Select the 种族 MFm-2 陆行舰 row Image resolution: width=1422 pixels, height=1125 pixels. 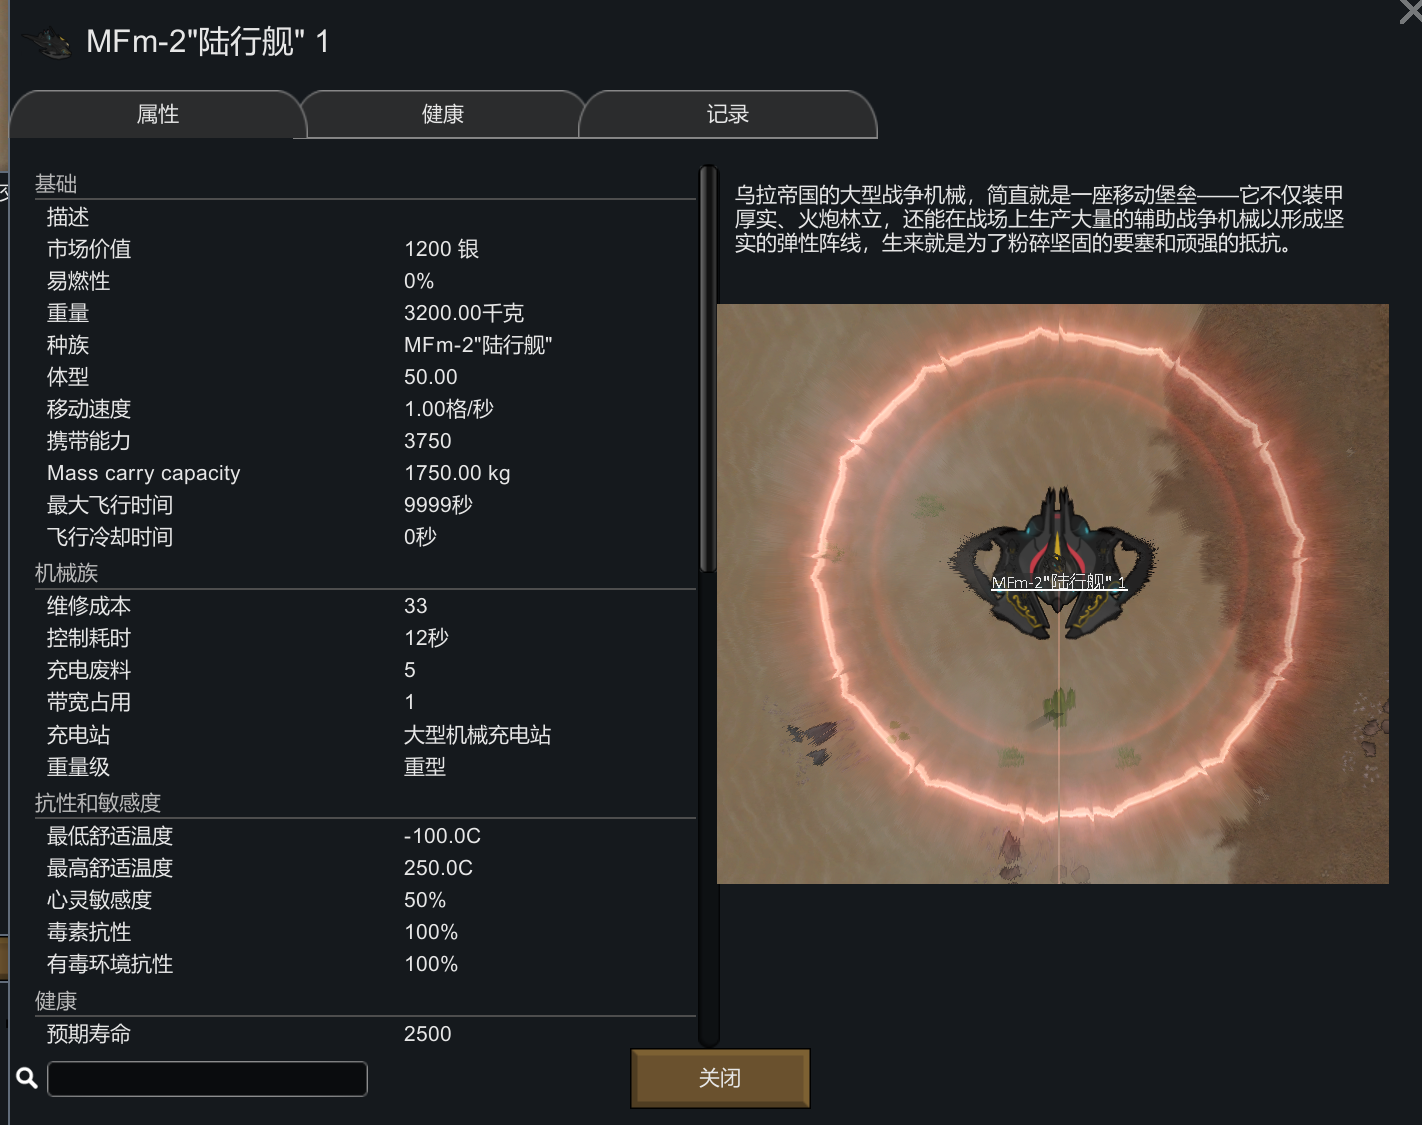tap(365, 345)
